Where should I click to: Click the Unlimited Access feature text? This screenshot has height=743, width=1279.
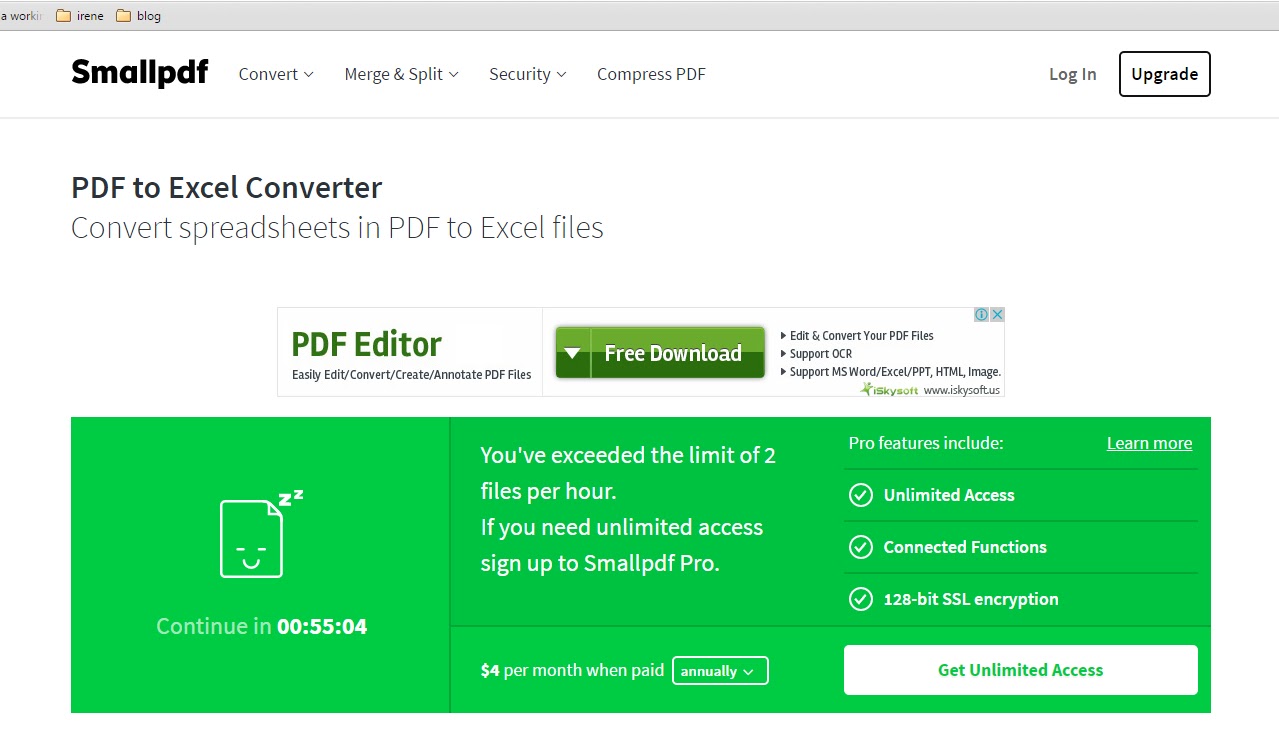pos(949,495)
